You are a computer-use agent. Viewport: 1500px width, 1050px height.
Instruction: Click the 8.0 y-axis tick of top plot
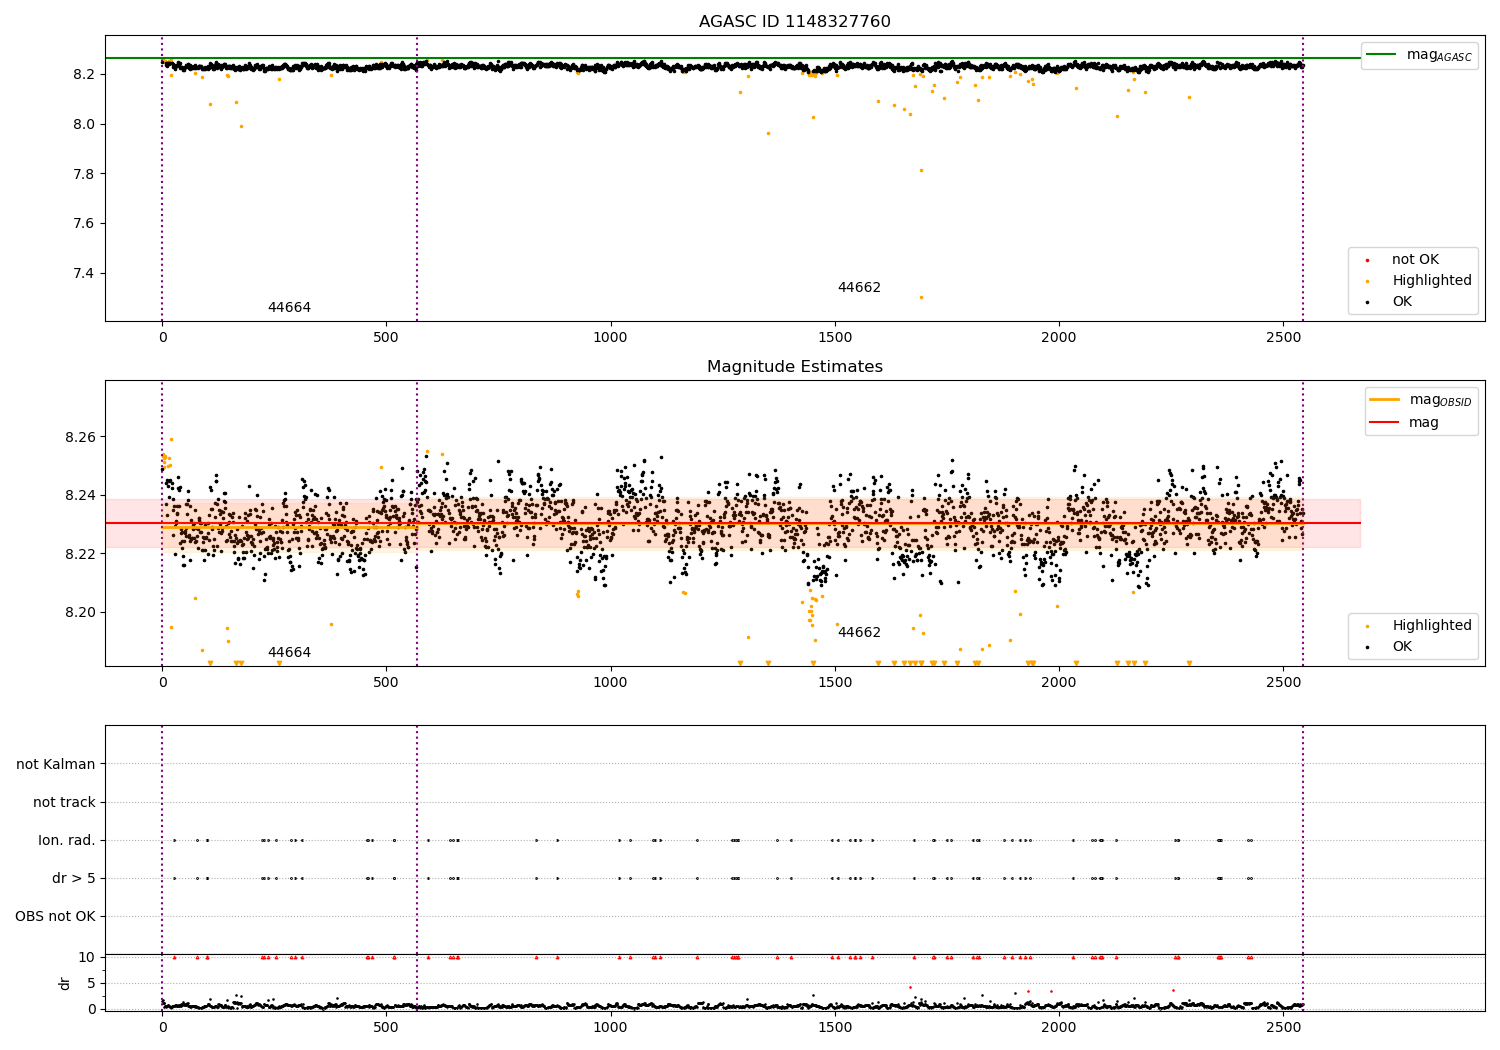click(x=85, y=124)
